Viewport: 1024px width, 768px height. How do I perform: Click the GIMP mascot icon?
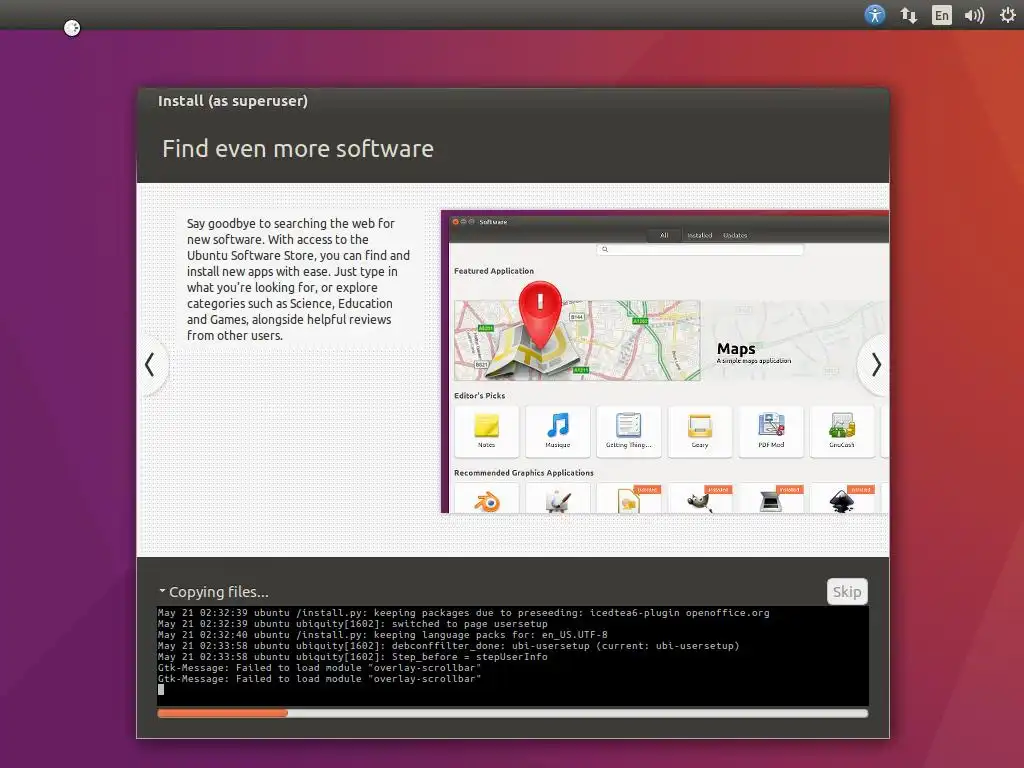pos(699,502)
